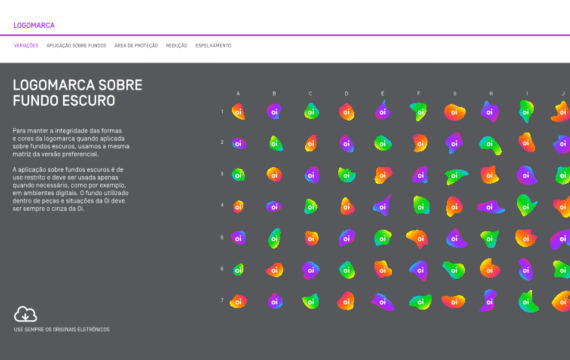This screenshot has height=360, width=570.
Task: Select the purple logo at B1
Action: coord(274,112)
